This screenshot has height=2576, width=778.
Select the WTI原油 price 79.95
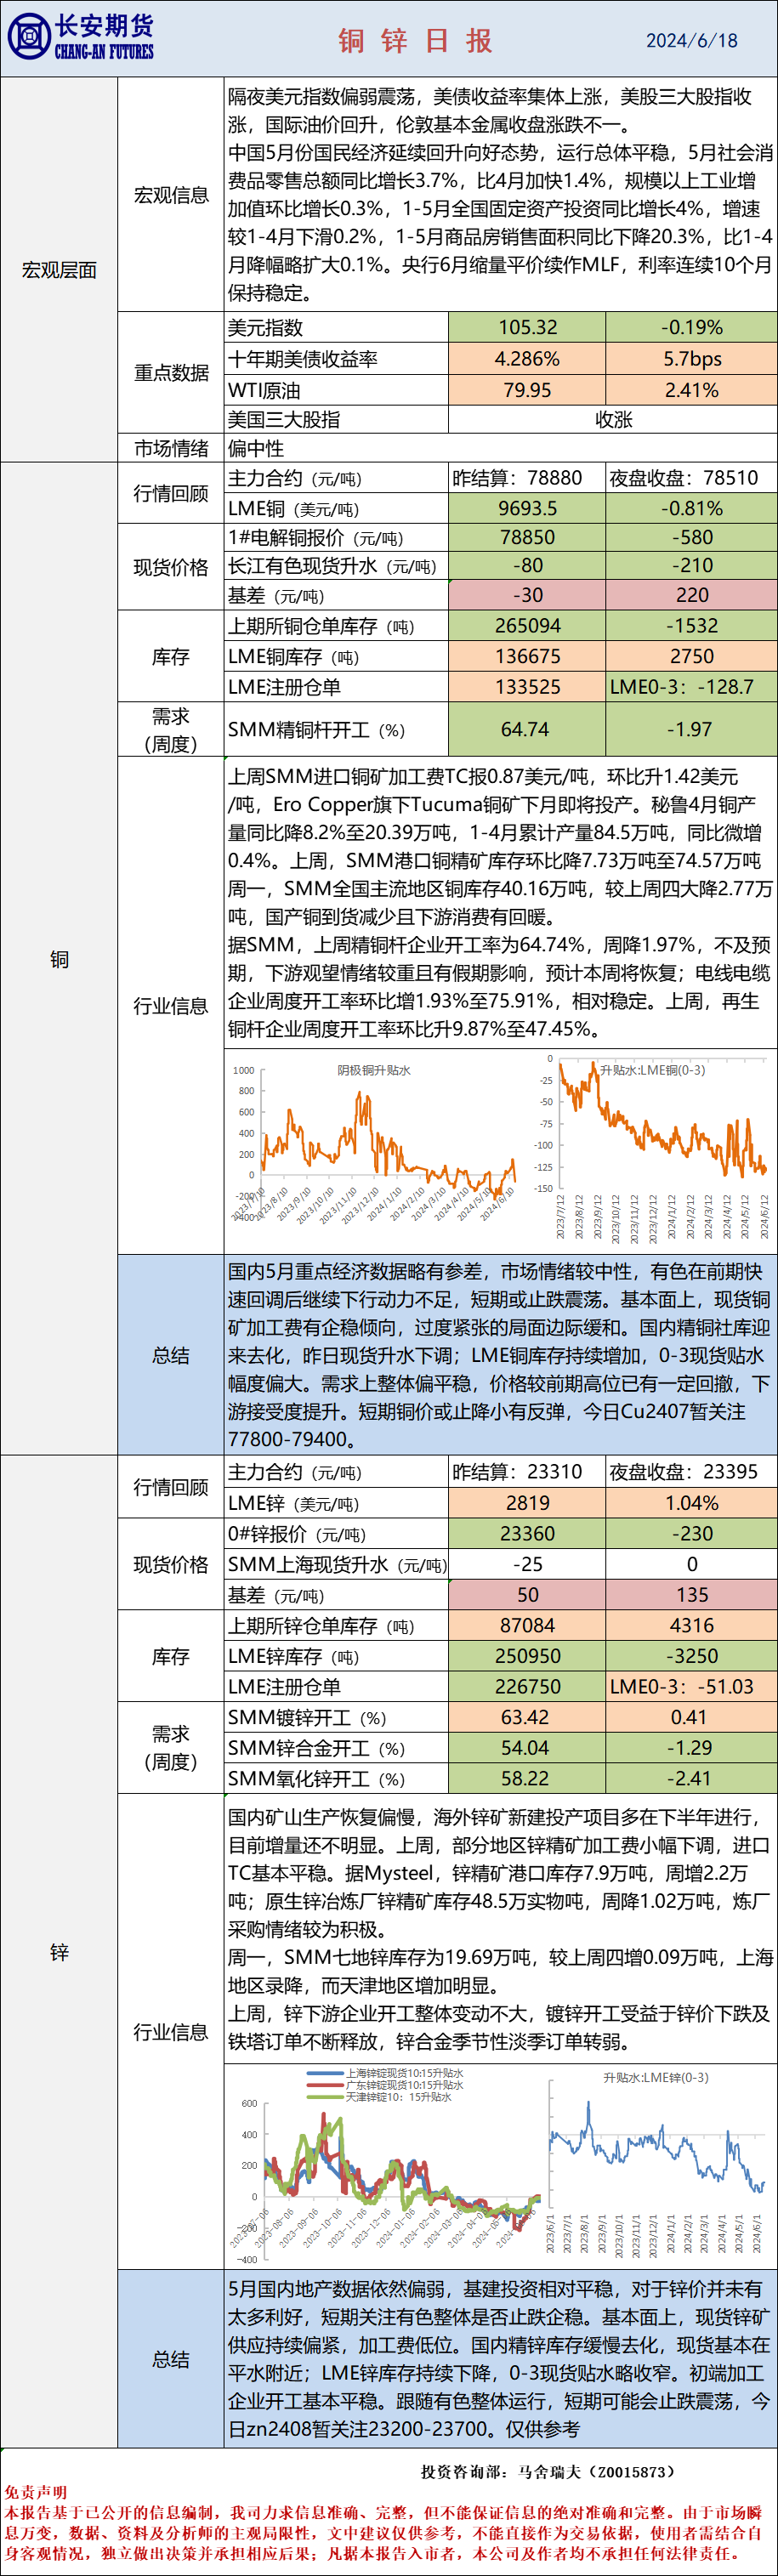point(527,390)
